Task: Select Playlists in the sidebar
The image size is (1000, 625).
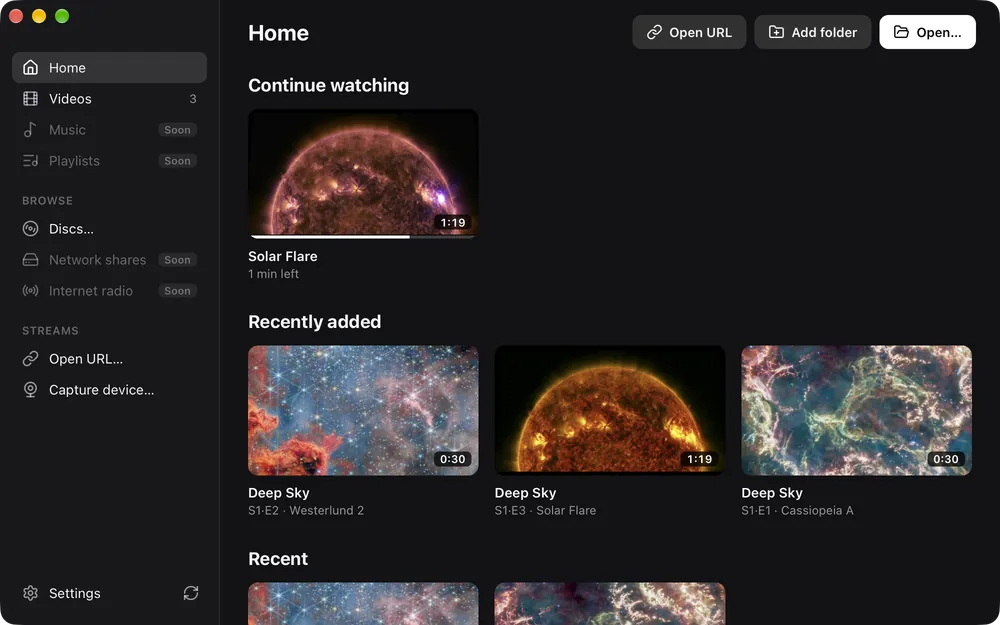Action: click(x=109, y=161)
